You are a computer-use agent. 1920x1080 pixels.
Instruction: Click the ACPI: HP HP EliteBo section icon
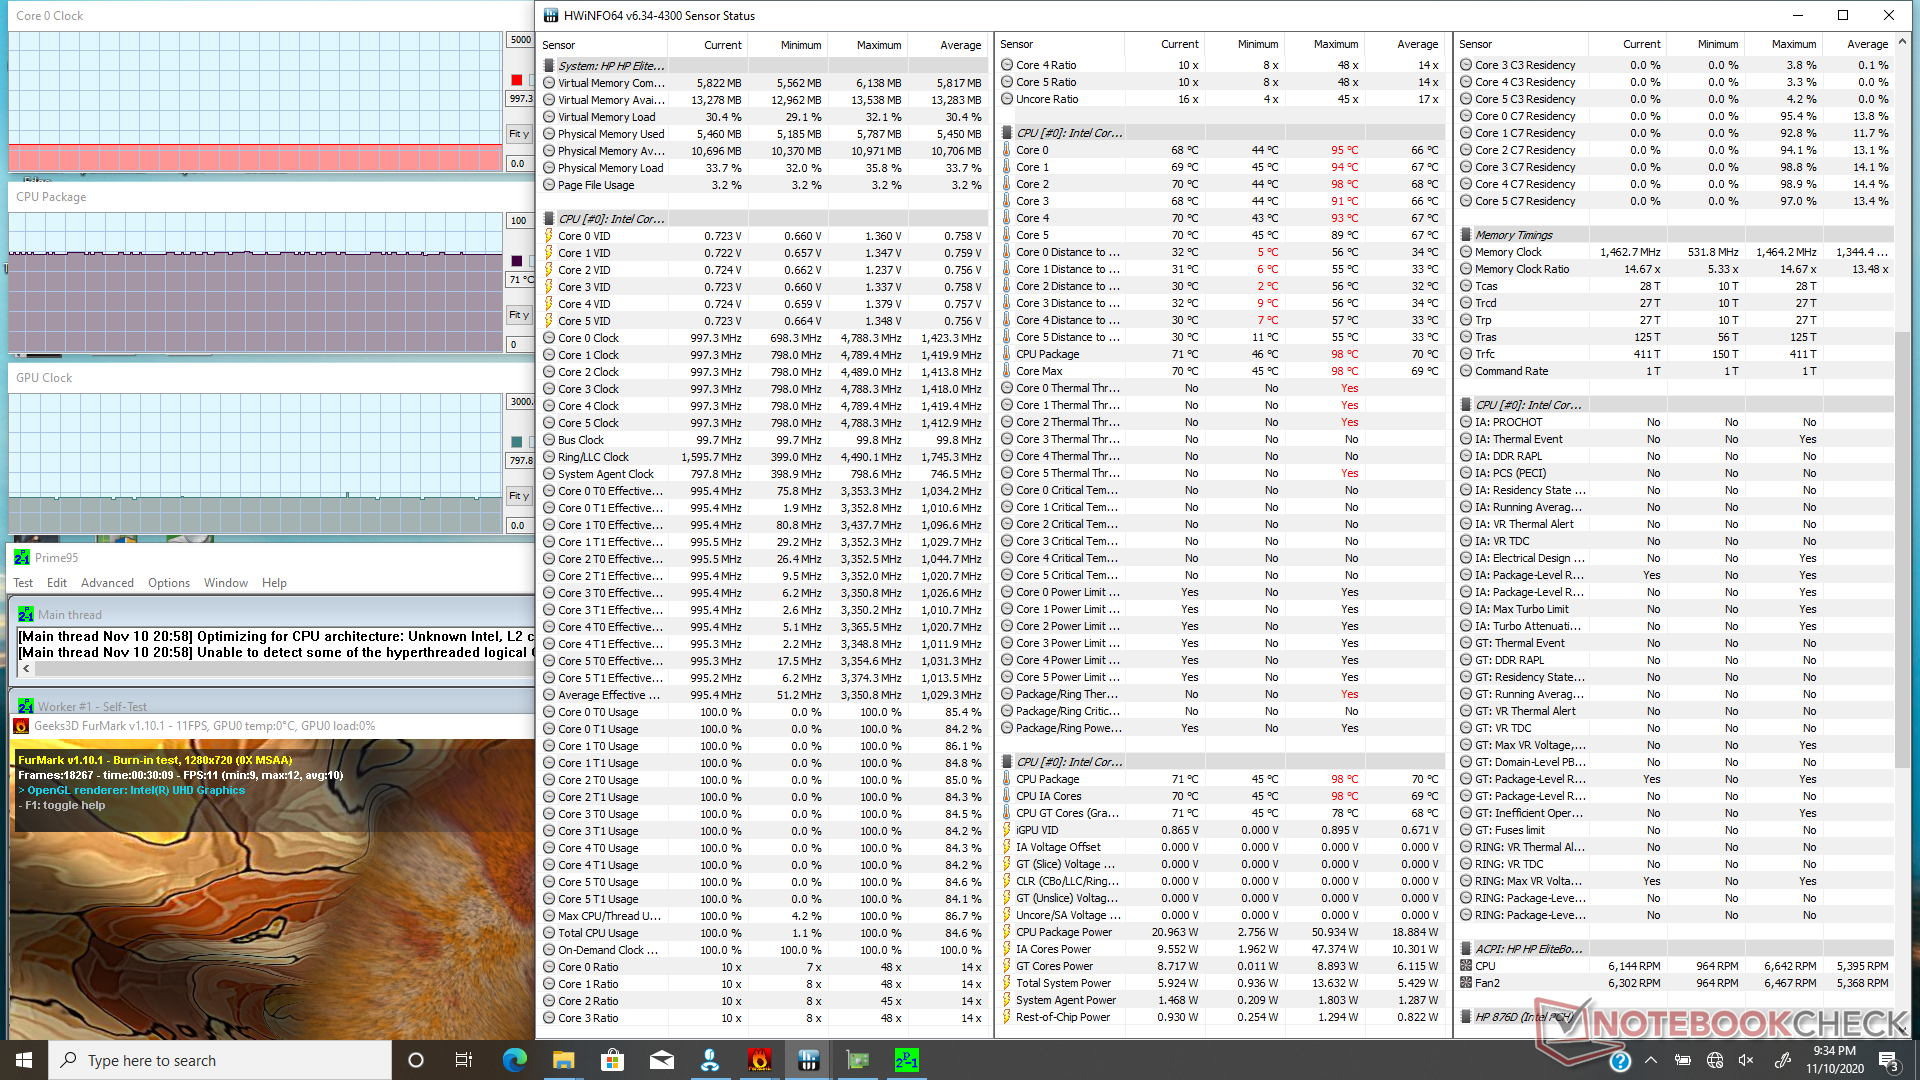[1466, 948]
